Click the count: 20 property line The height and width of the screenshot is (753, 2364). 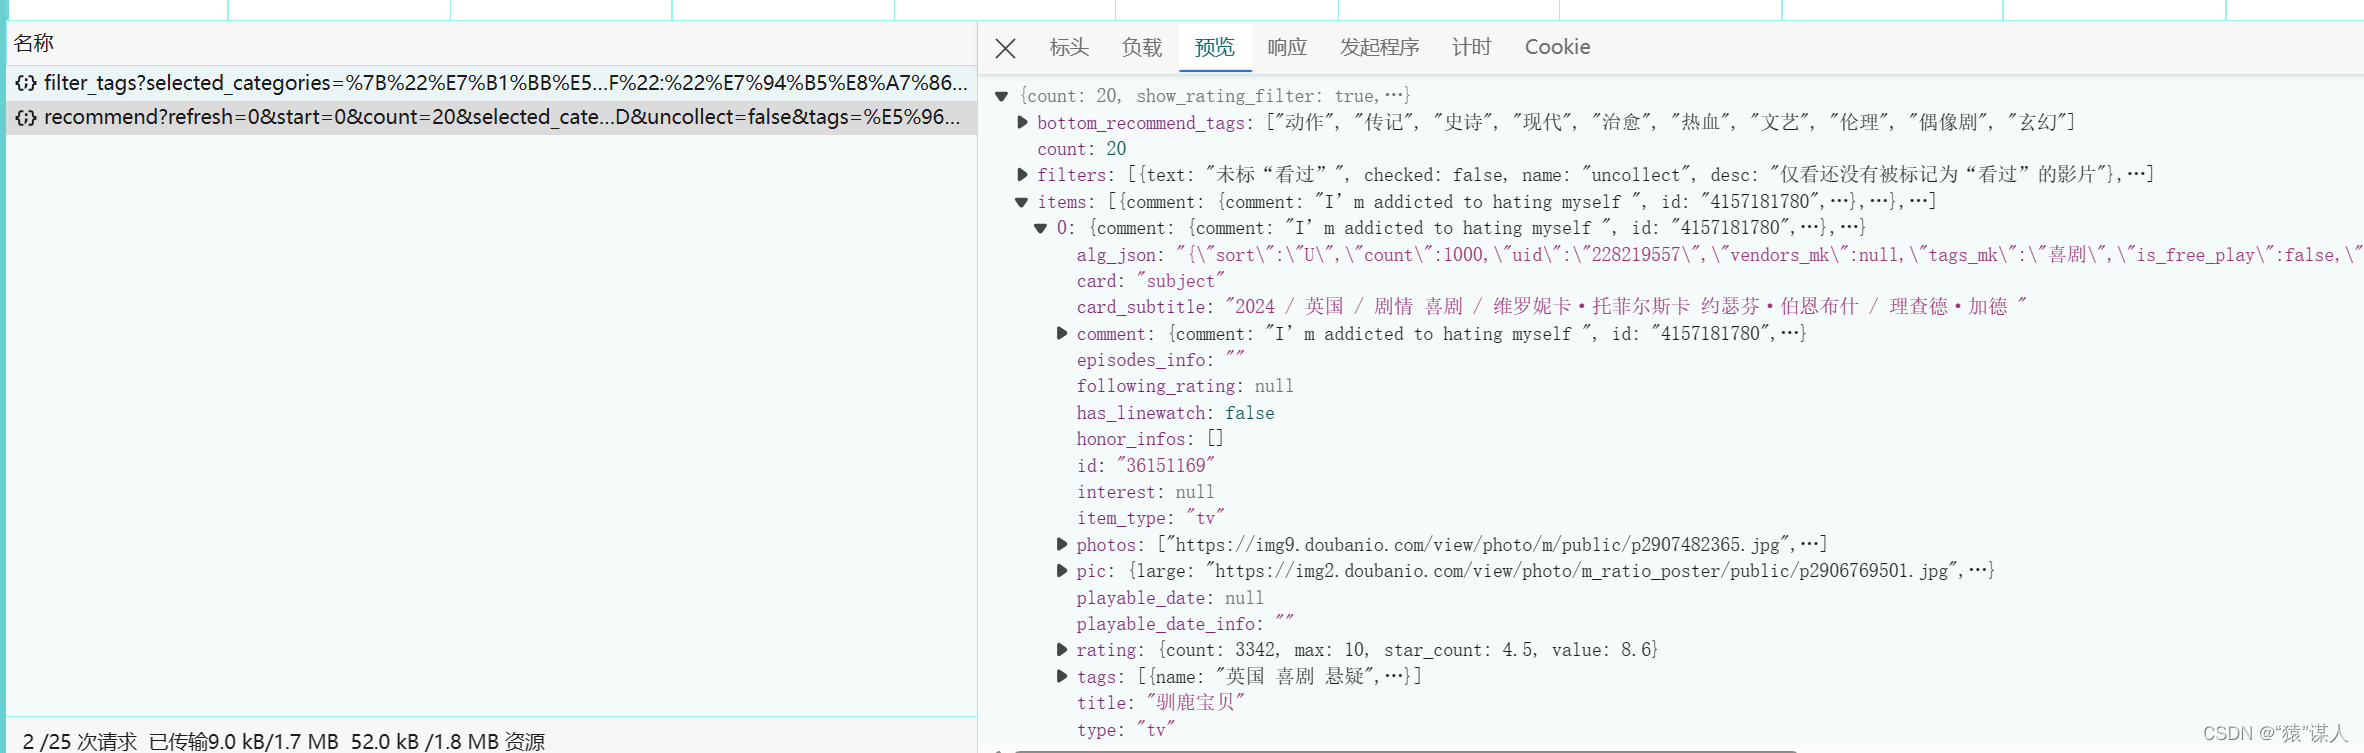(1081, 149)
